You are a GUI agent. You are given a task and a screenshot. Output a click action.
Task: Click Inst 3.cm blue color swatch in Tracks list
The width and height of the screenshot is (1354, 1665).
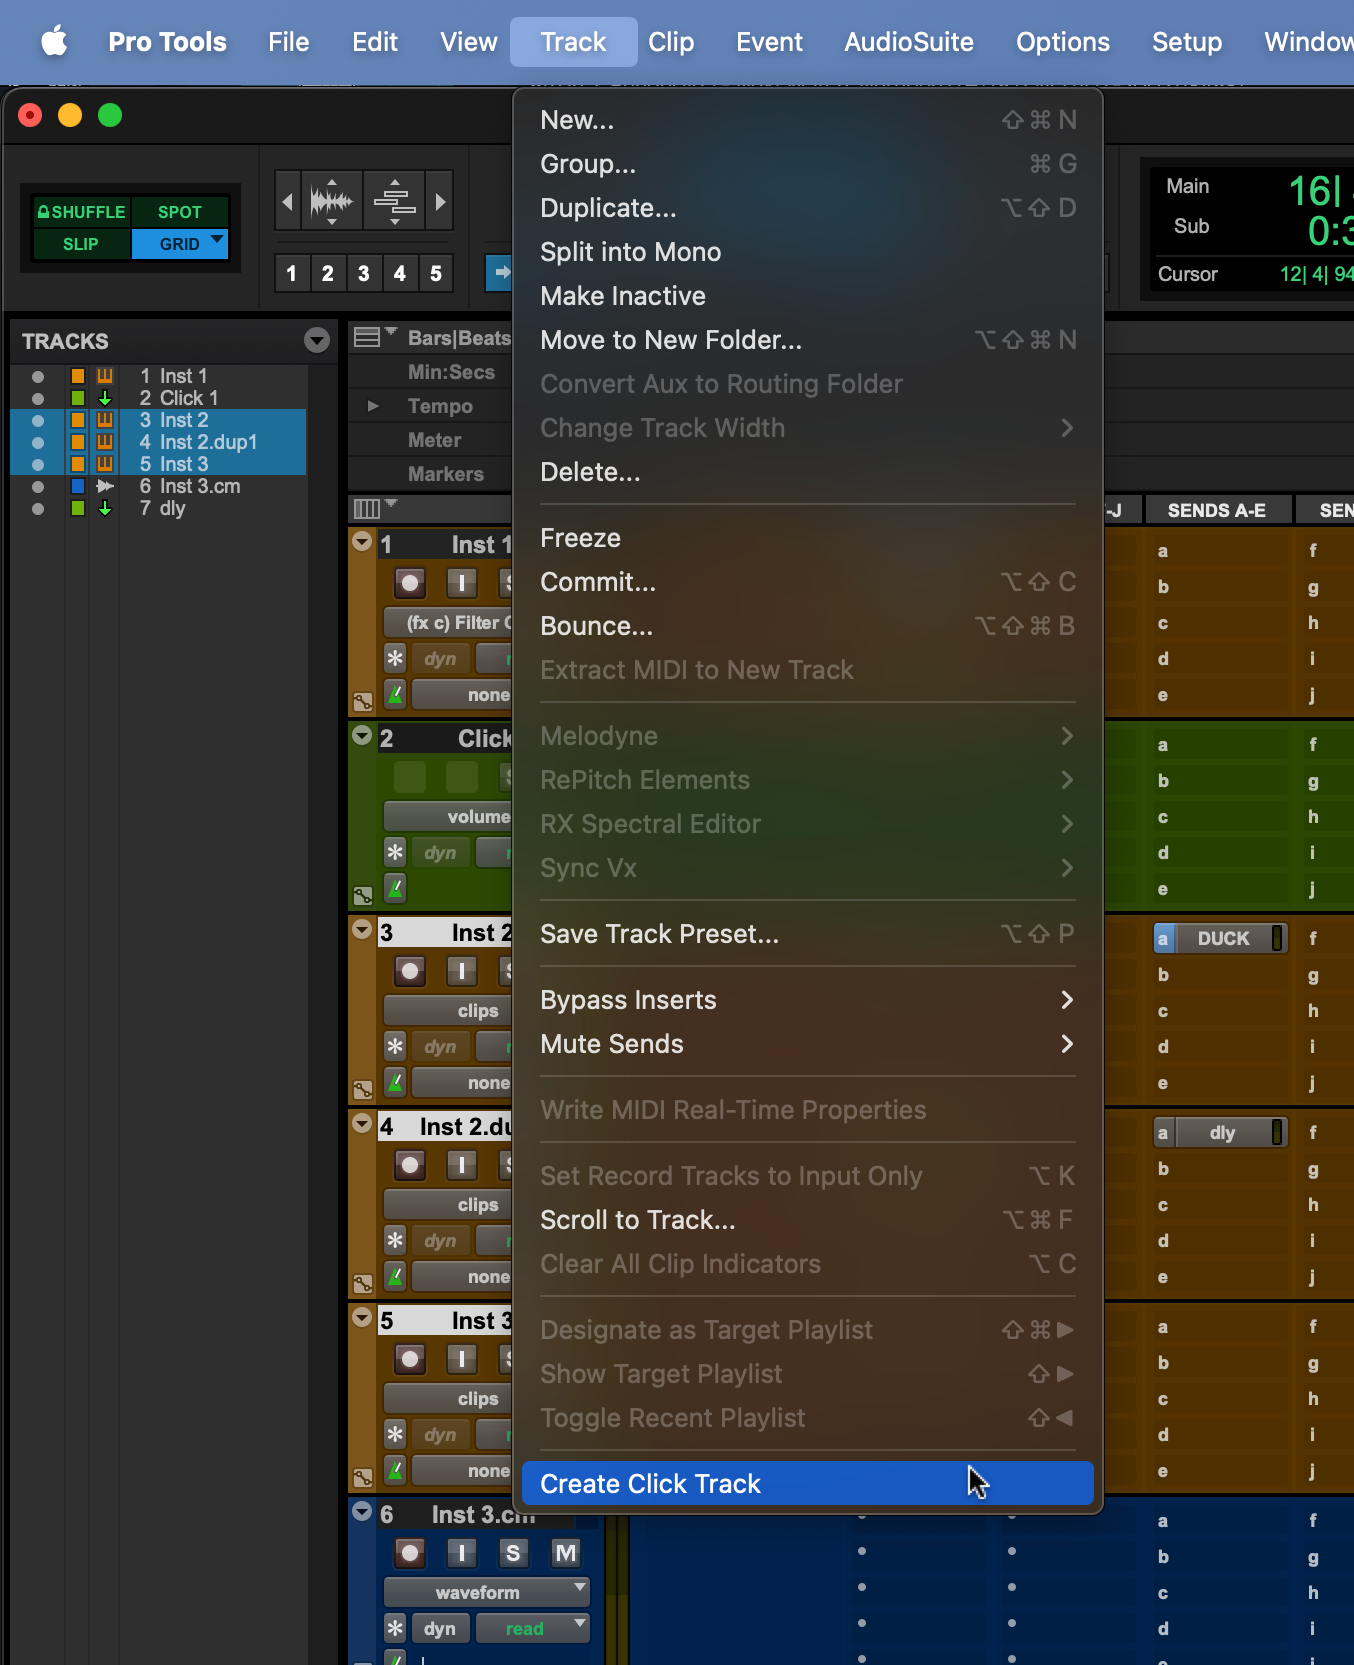[x=78, y=486]
